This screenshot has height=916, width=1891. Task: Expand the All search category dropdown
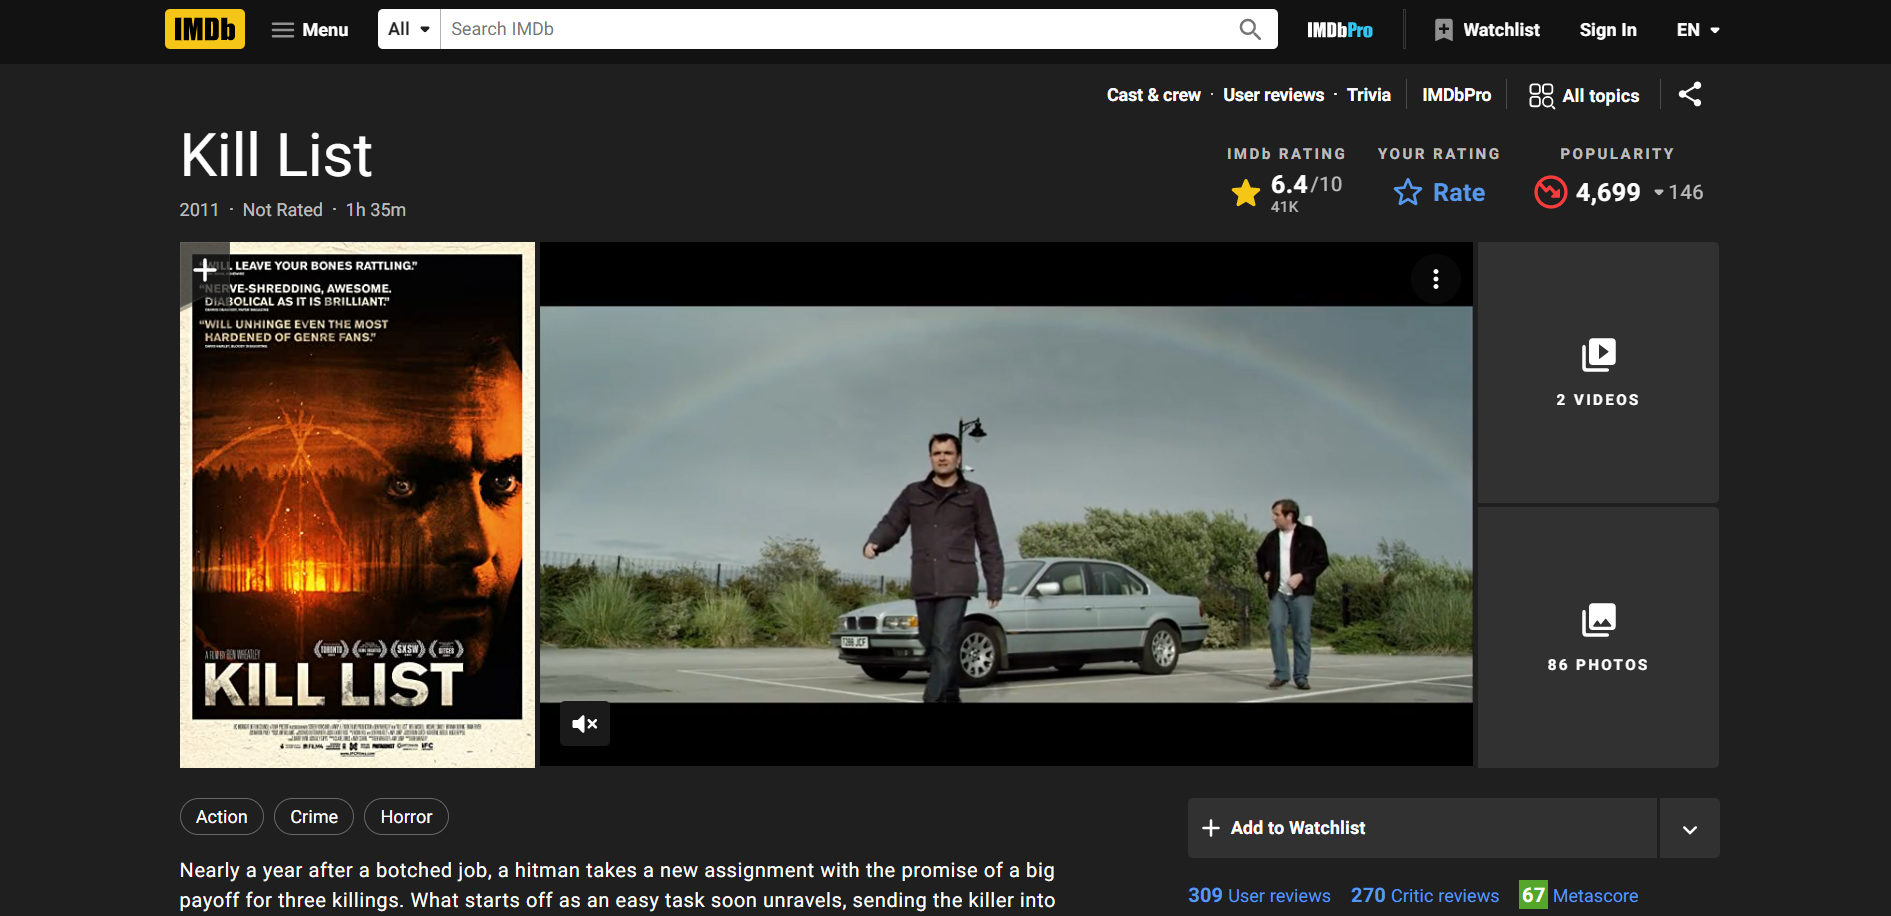409,29
